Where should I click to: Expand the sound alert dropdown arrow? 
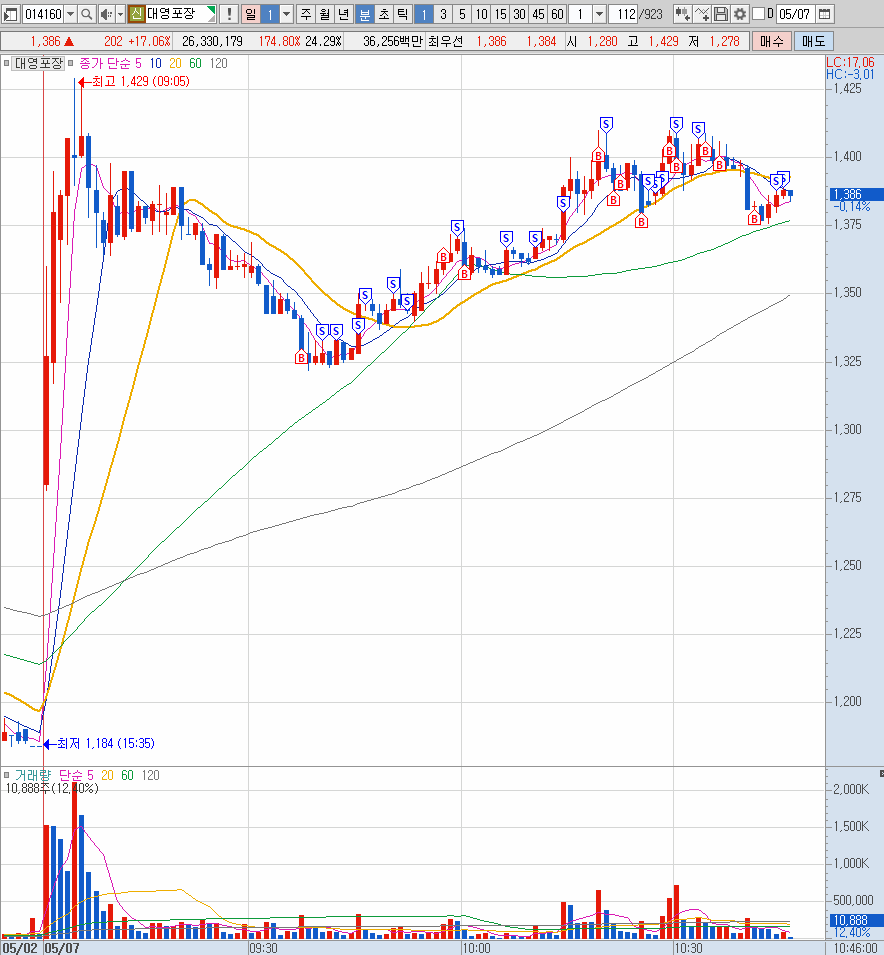[x=120, y=14]
